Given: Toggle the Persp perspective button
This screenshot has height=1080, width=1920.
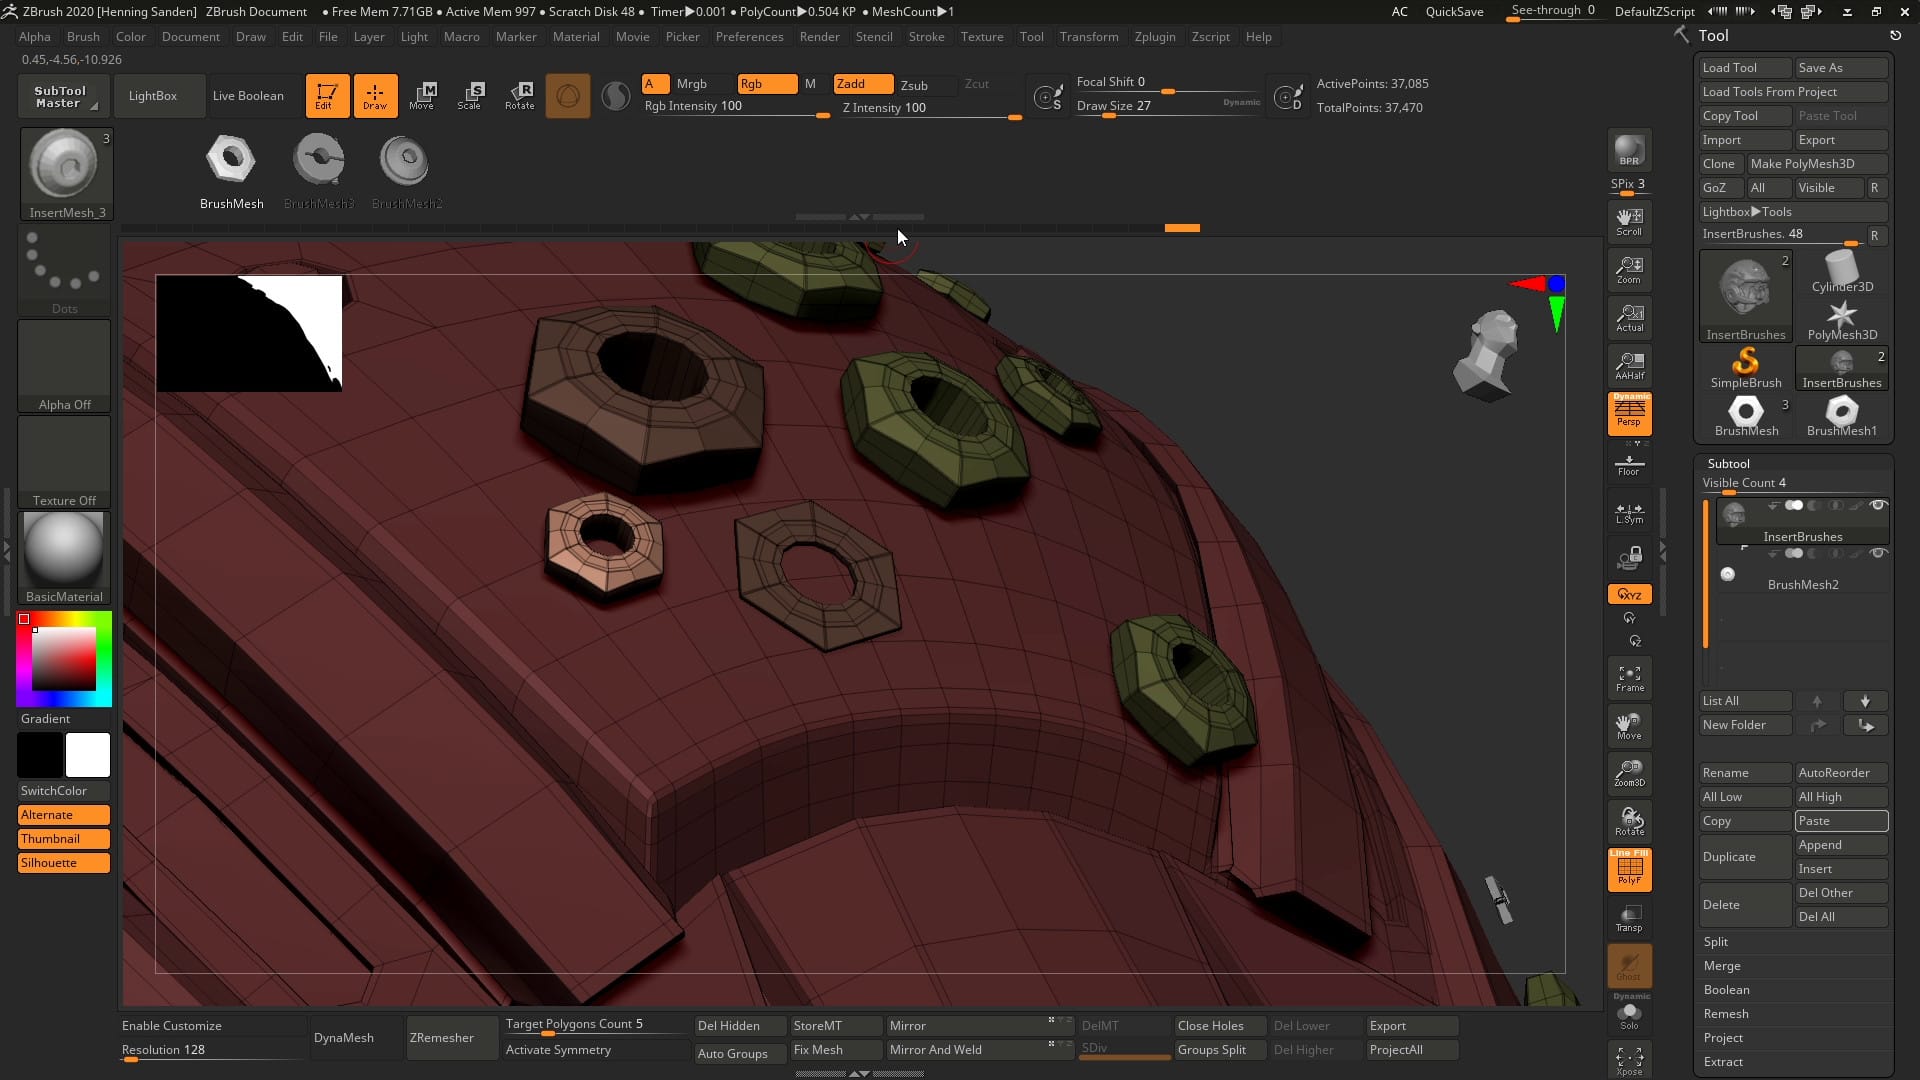Looking at the screenshot, I should (x=1629, y=413).
